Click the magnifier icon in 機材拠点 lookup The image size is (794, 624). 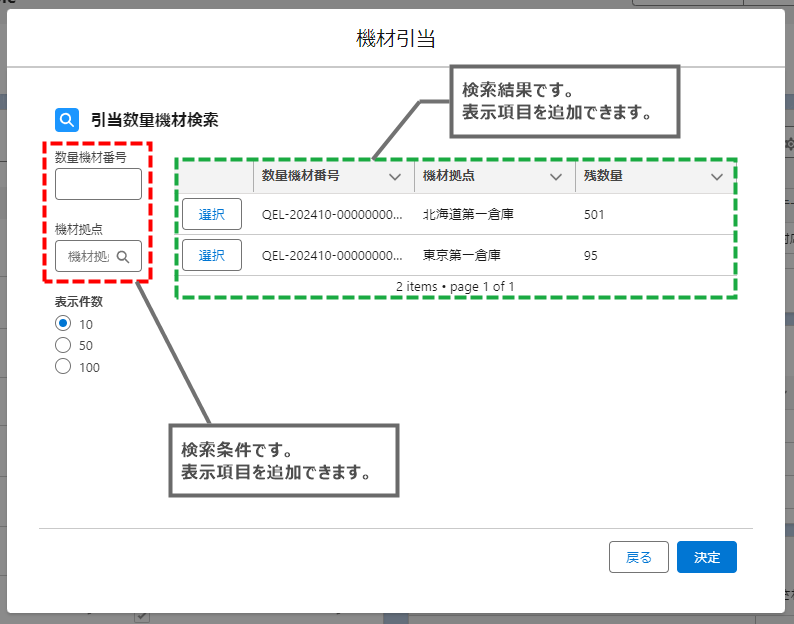coord(123,257)
